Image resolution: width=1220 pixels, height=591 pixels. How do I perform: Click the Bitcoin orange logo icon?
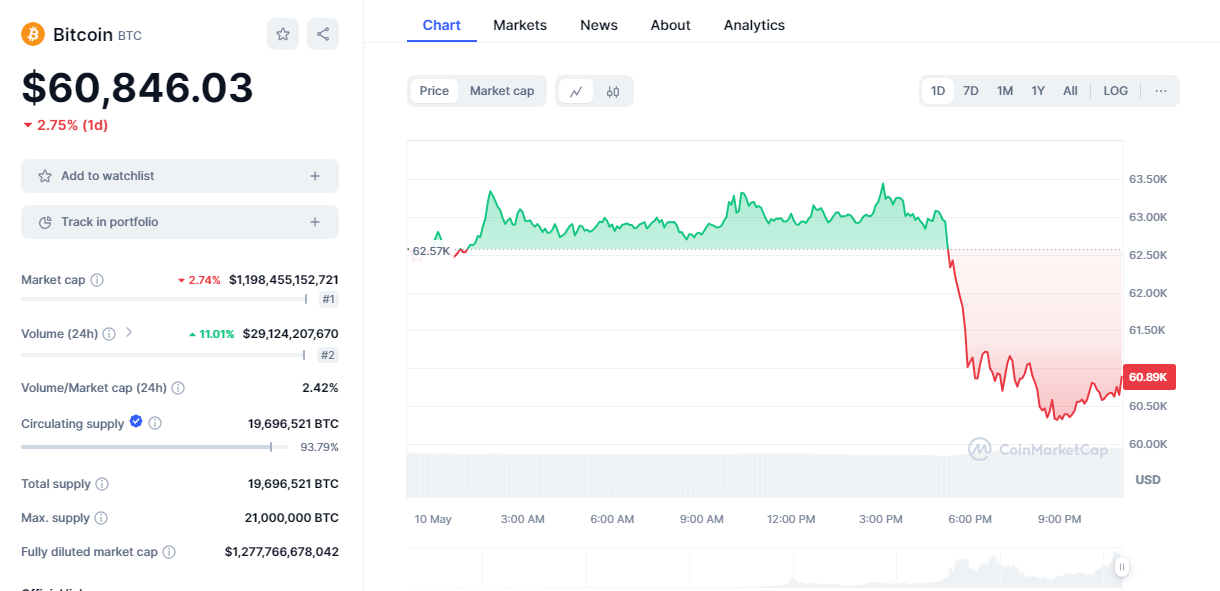pos(33,34)
